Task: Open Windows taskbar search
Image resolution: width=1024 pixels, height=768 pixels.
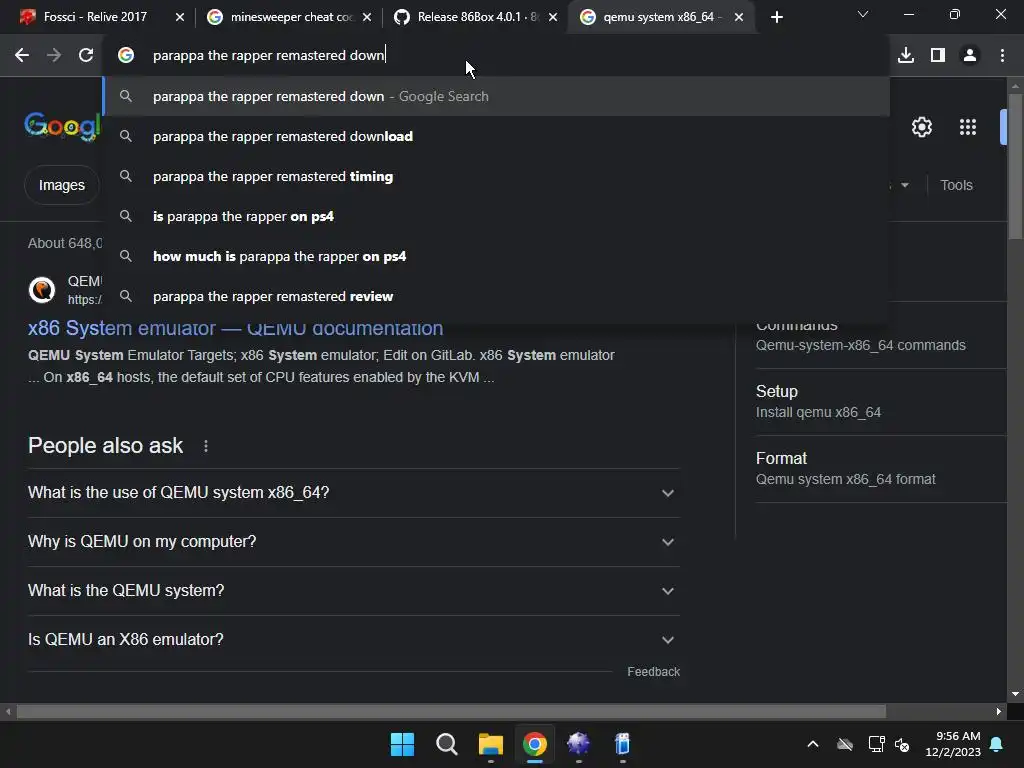Action: click(x=447, y=744)
